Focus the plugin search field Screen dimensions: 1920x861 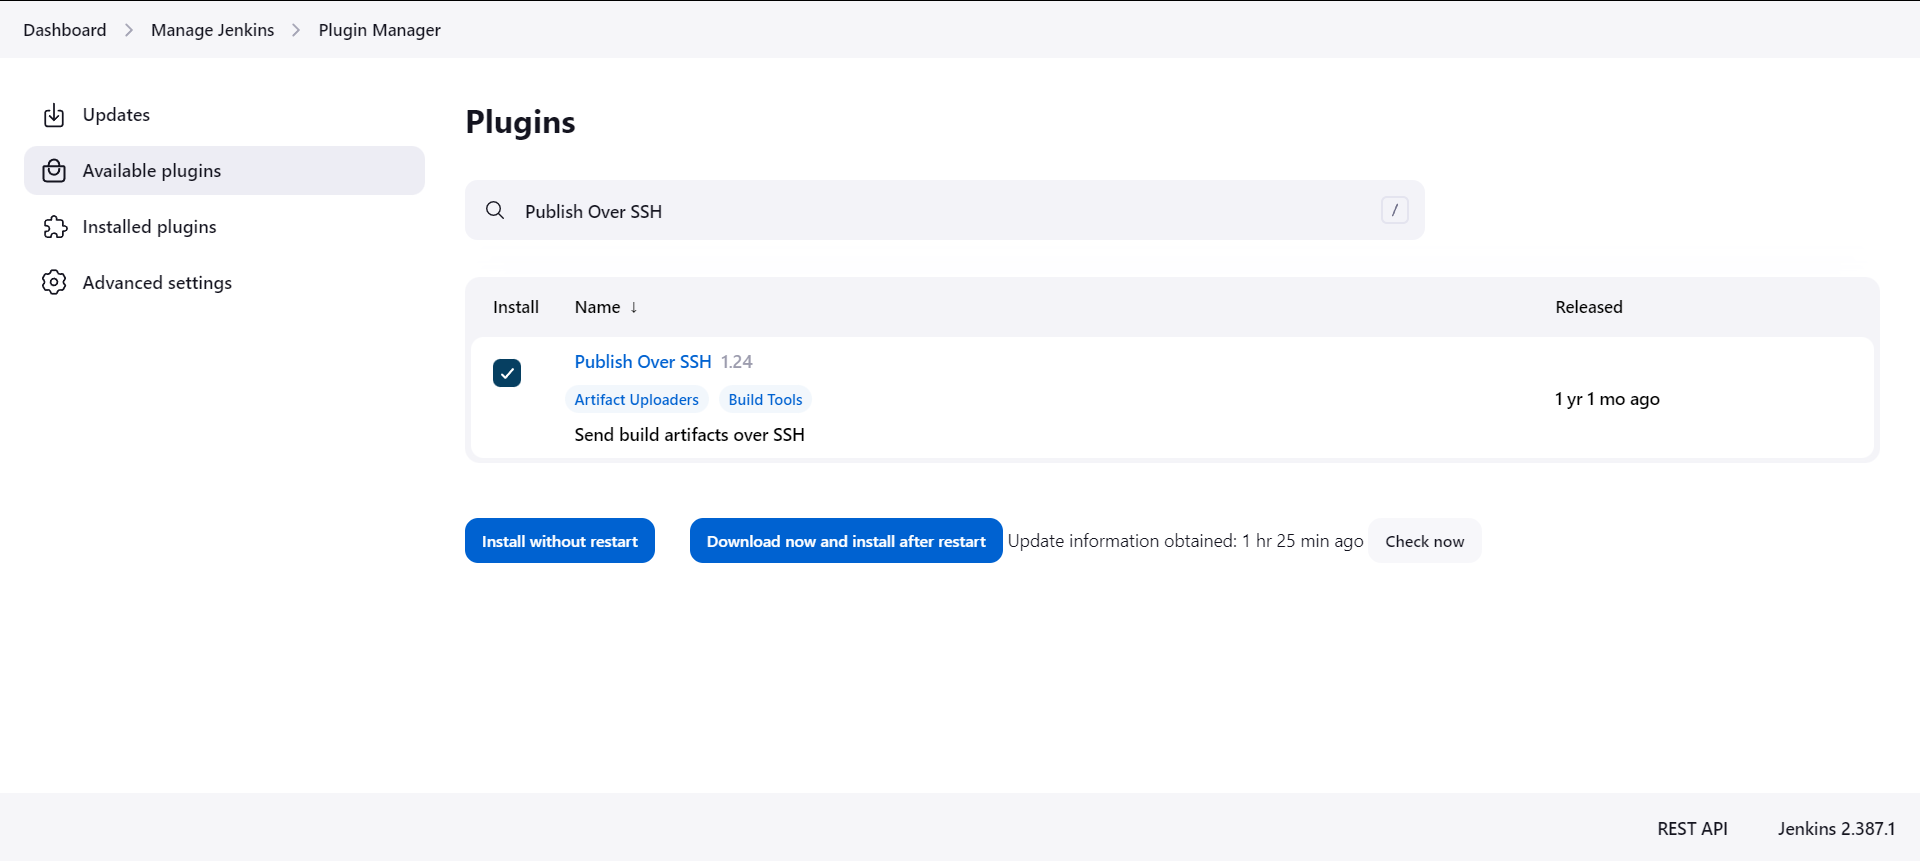[x=945, y=210]
